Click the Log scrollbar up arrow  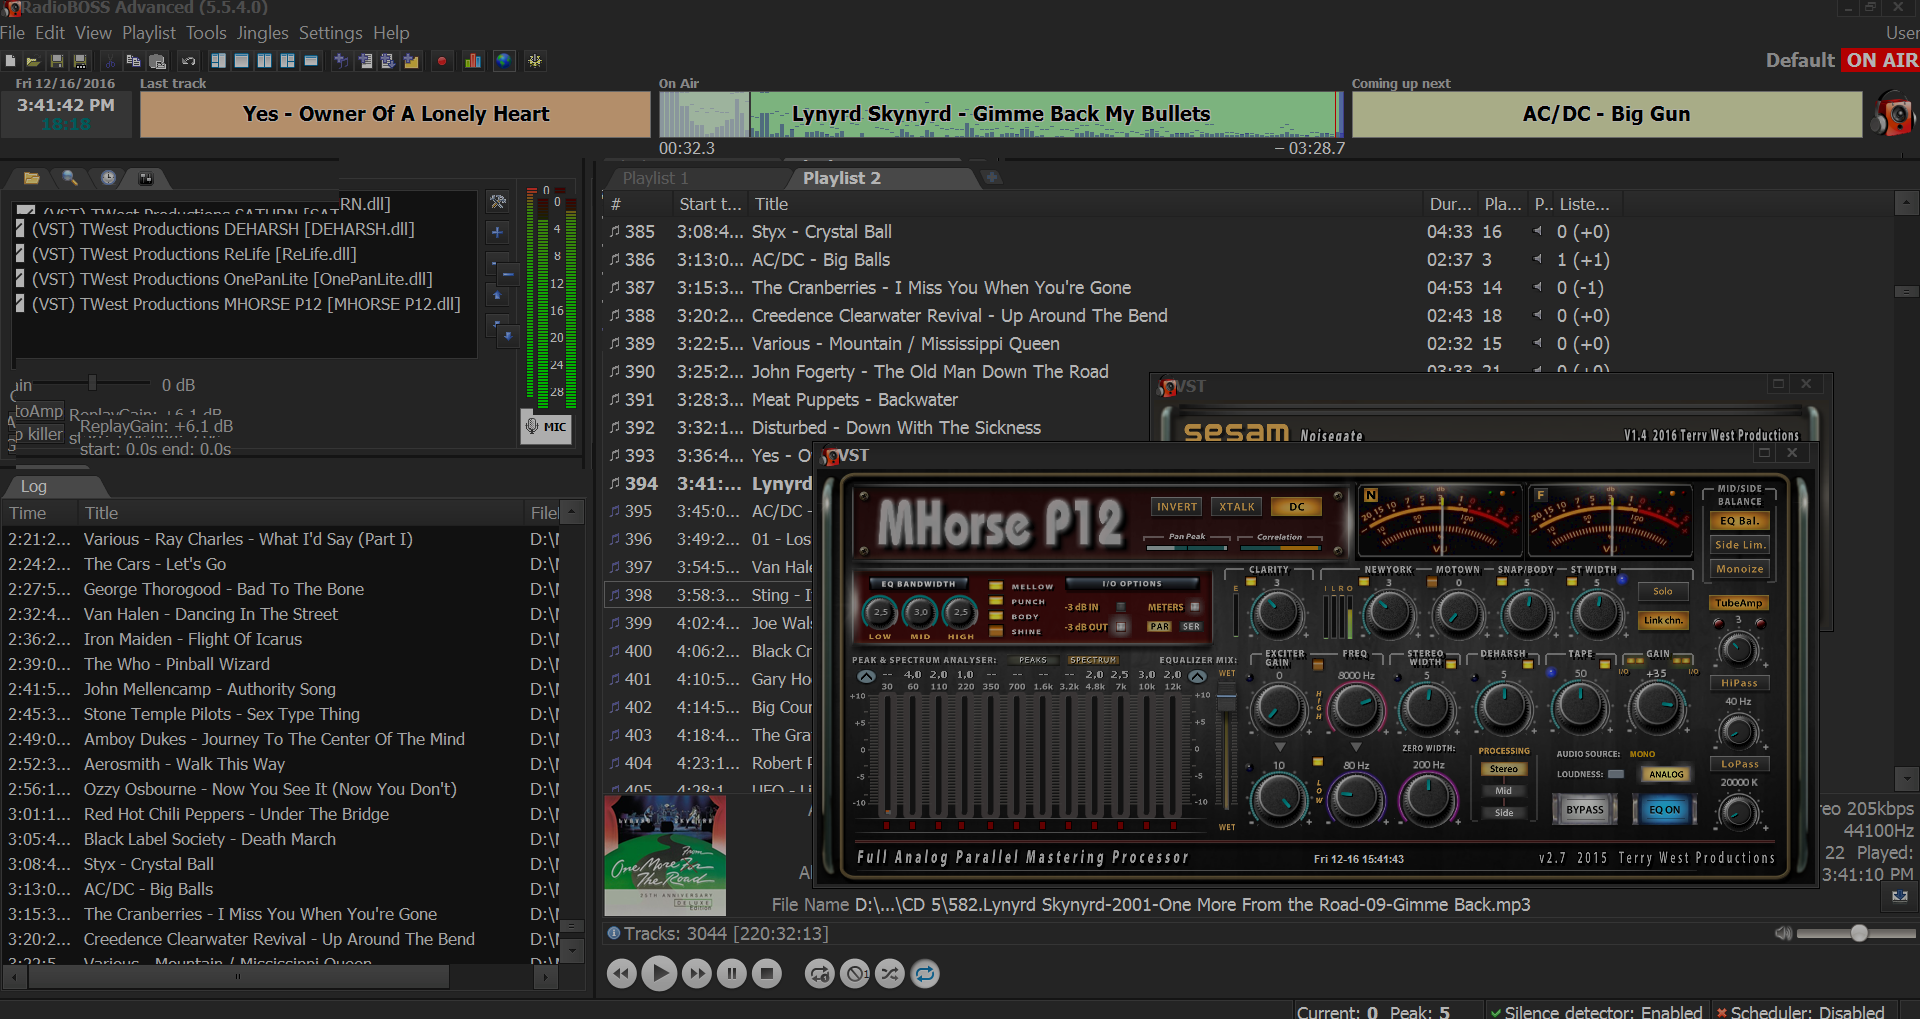(572, 512)
